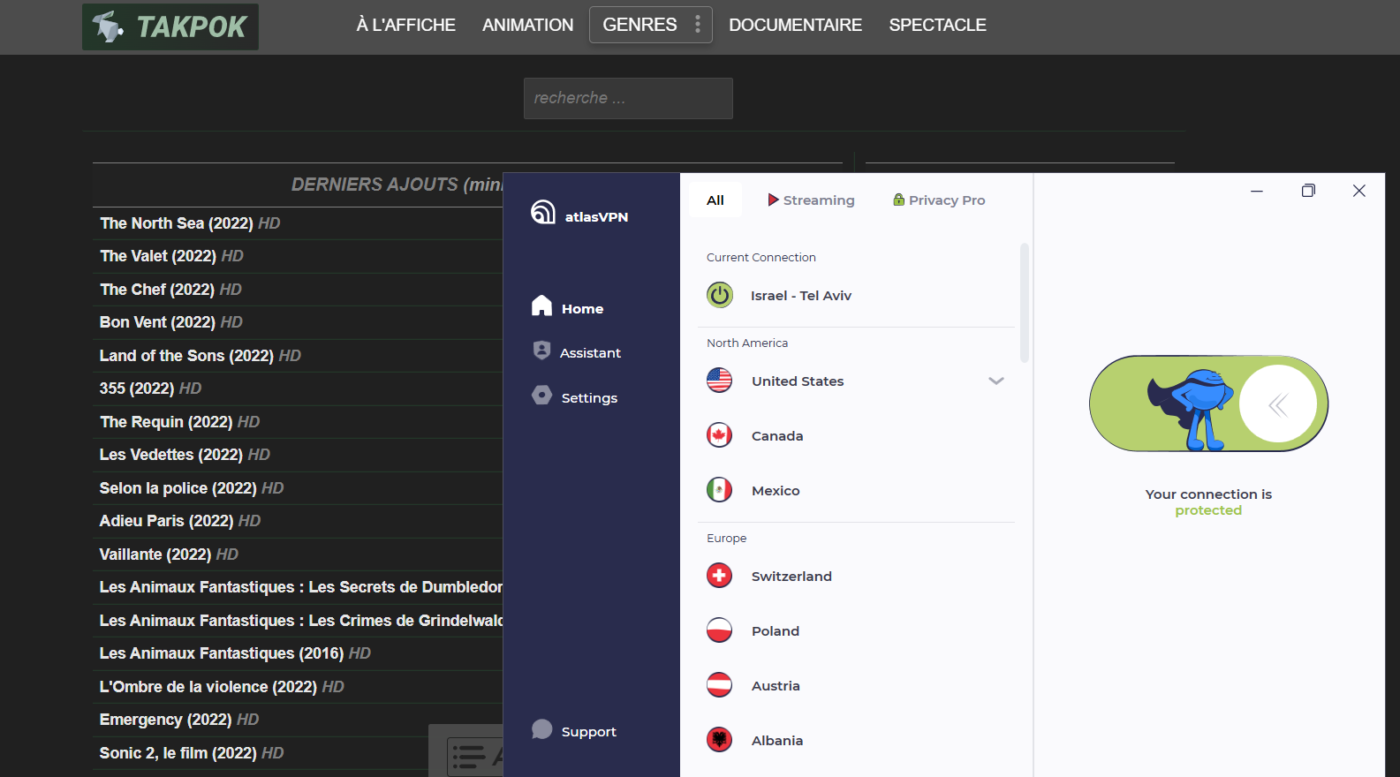Screen dimensions: 1400x777
Task: Click the server list vertical scrollbar
Action: [1024, 302]
